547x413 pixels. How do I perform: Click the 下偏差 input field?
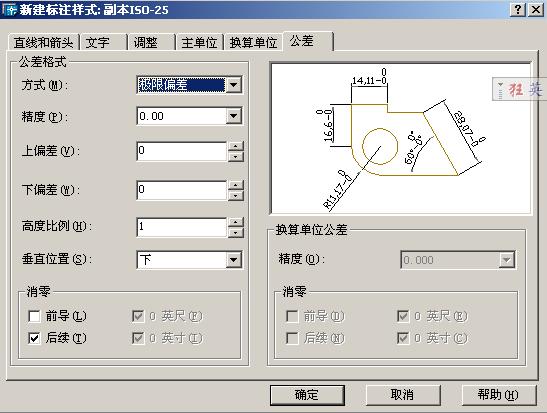182,190
